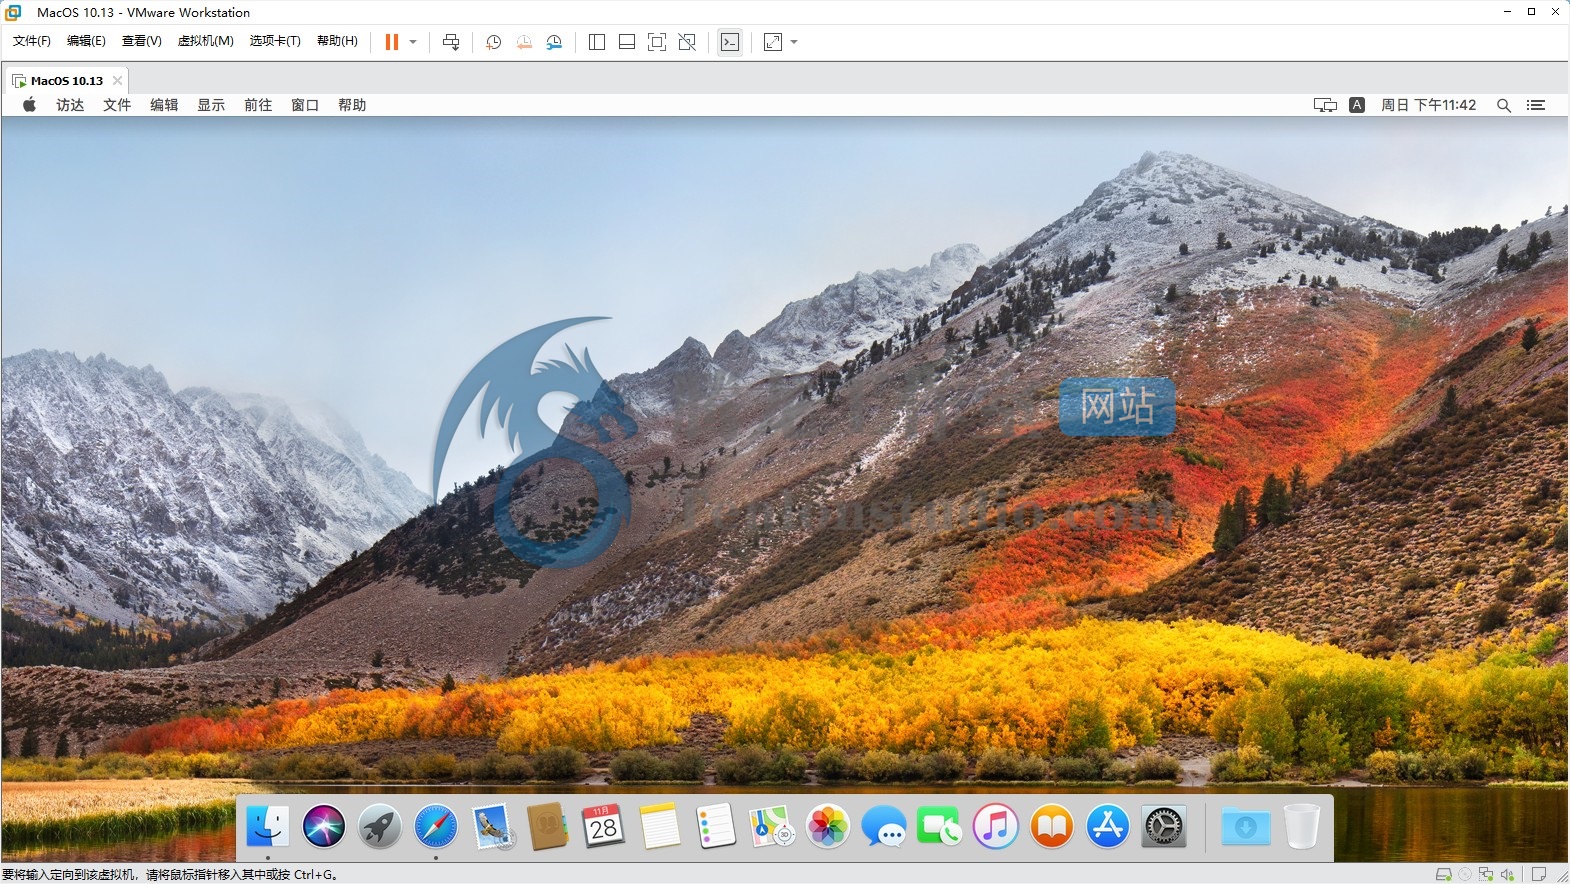Open the VMware 文件(F) menu

pos(32,41)
